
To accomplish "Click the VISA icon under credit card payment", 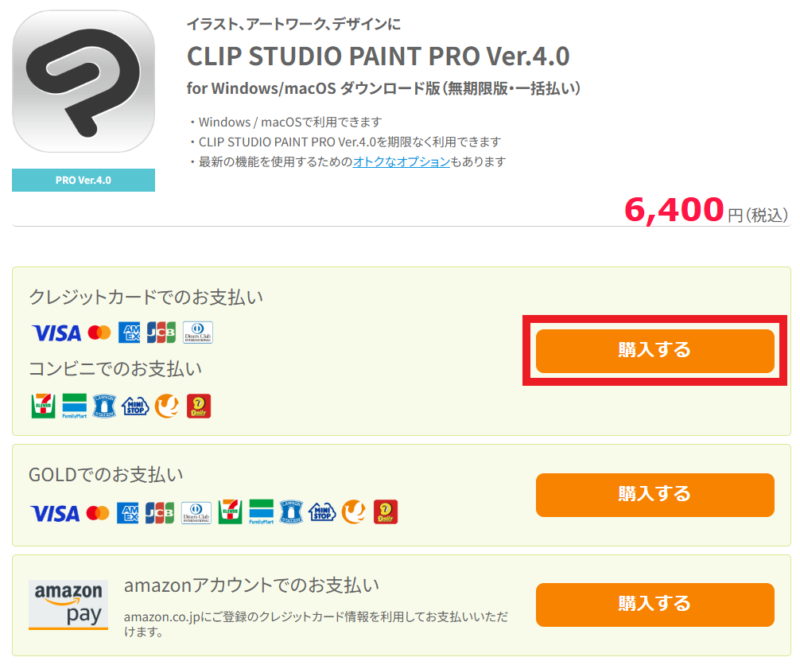I will coord(57,333).
